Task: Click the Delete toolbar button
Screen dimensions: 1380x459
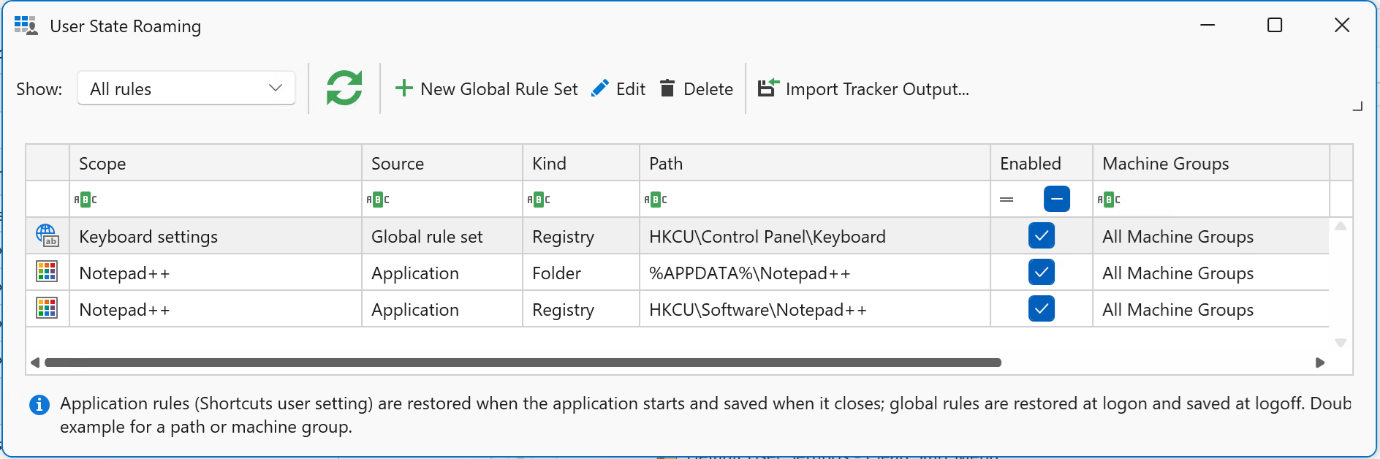Action: [x=696, y=89]
